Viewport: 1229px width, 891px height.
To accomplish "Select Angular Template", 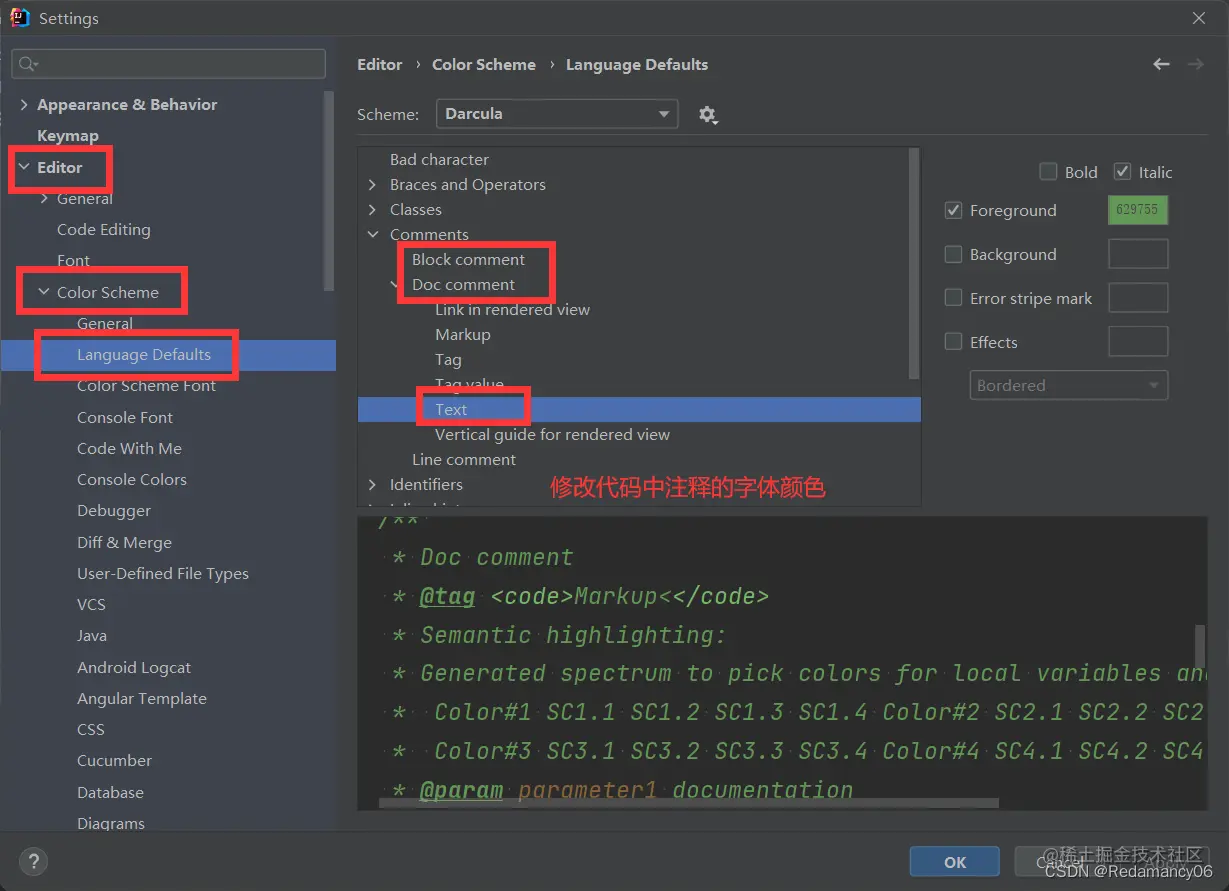I will [x=142, y=698].
